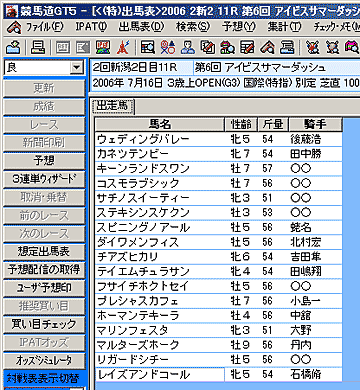Image resolution: width=360 pixels, height=390 pixels.
Task: Sort by the 性齢 column header
Action: [241, 125]
